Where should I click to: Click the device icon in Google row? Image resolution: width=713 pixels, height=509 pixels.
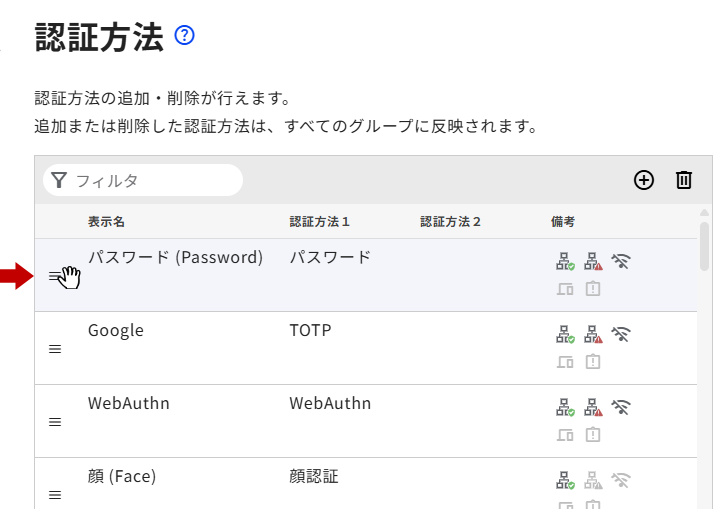click(x=565, y=362)
